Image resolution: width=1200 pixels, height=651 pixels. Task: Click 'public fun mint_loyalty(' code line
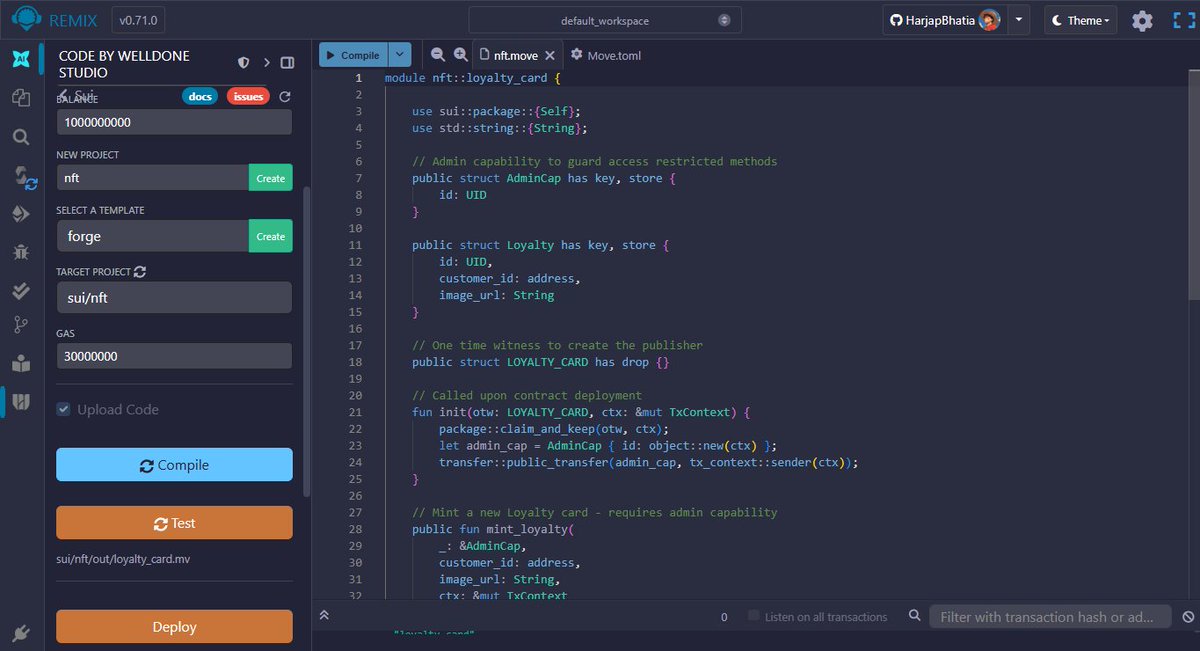point(494,529)
